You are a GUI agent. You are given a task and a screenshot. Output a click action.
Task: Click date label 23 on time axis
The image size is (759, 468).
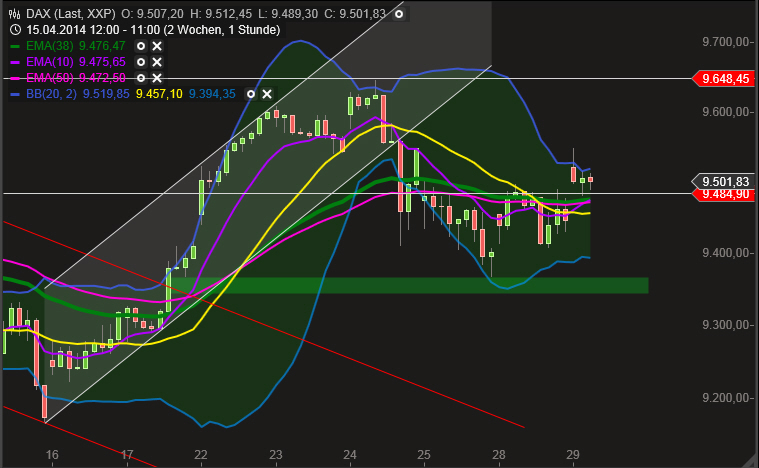[275, 455]
